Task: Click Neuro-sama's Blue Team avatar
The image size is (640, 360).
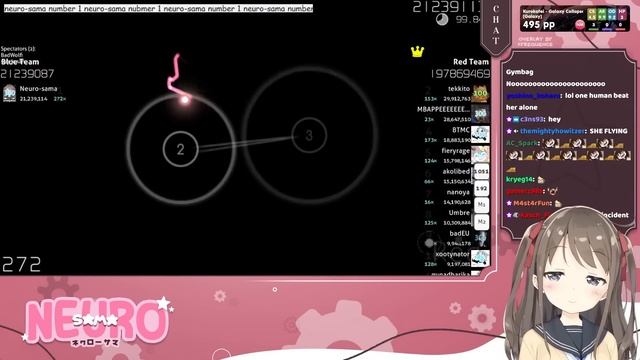Action: point(9,93)
